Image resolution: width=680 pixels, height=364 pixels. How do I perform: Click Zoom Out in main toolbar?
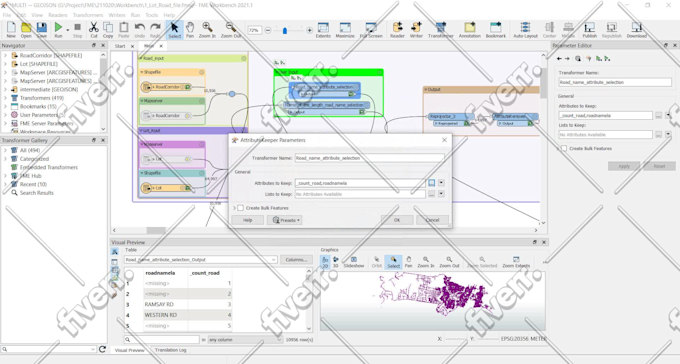(231, 30)
